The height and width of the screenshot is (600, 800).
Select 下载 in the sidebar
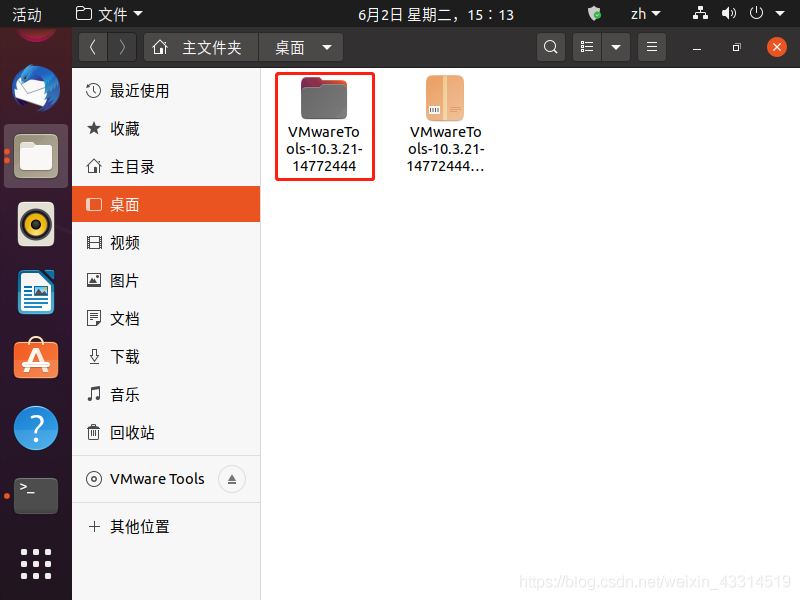[125, 357]
